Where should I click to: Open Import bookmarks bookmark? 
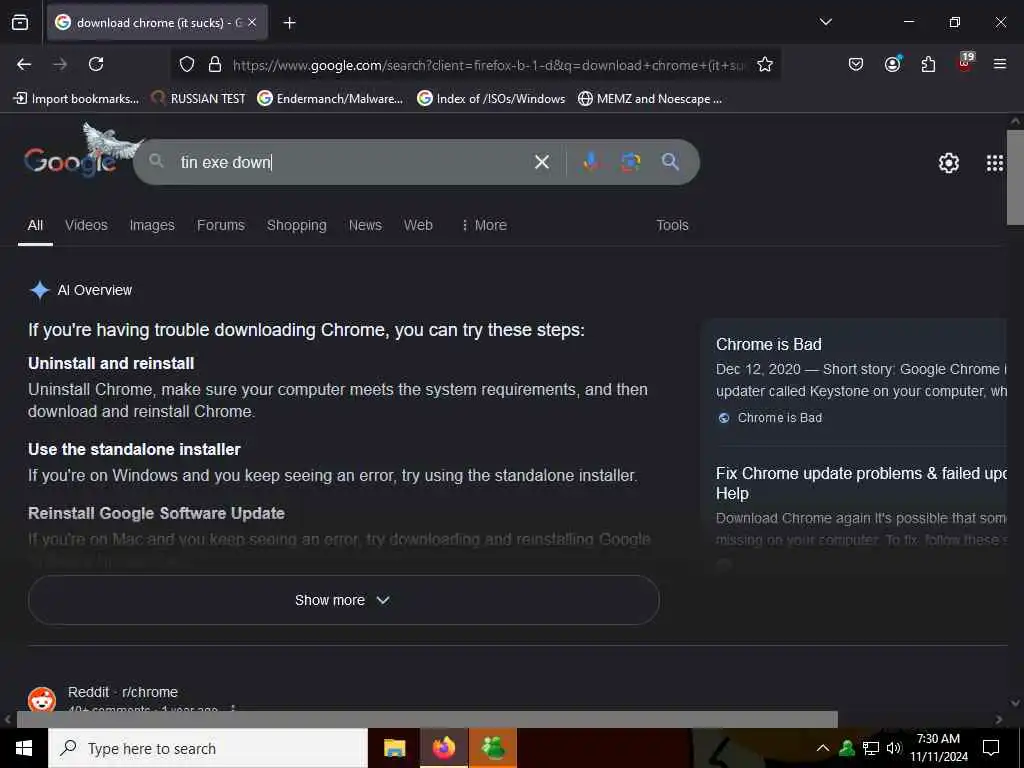point(76,99)
